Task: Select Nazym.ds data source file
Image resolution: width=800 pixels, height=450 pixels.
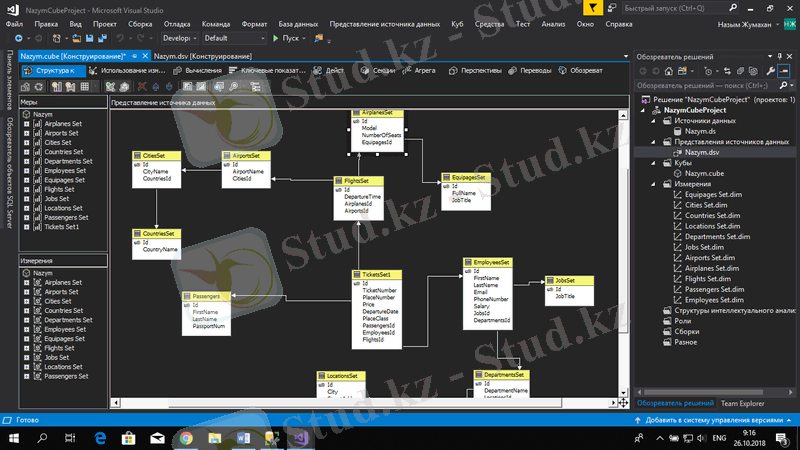Action: coord(700,131)
